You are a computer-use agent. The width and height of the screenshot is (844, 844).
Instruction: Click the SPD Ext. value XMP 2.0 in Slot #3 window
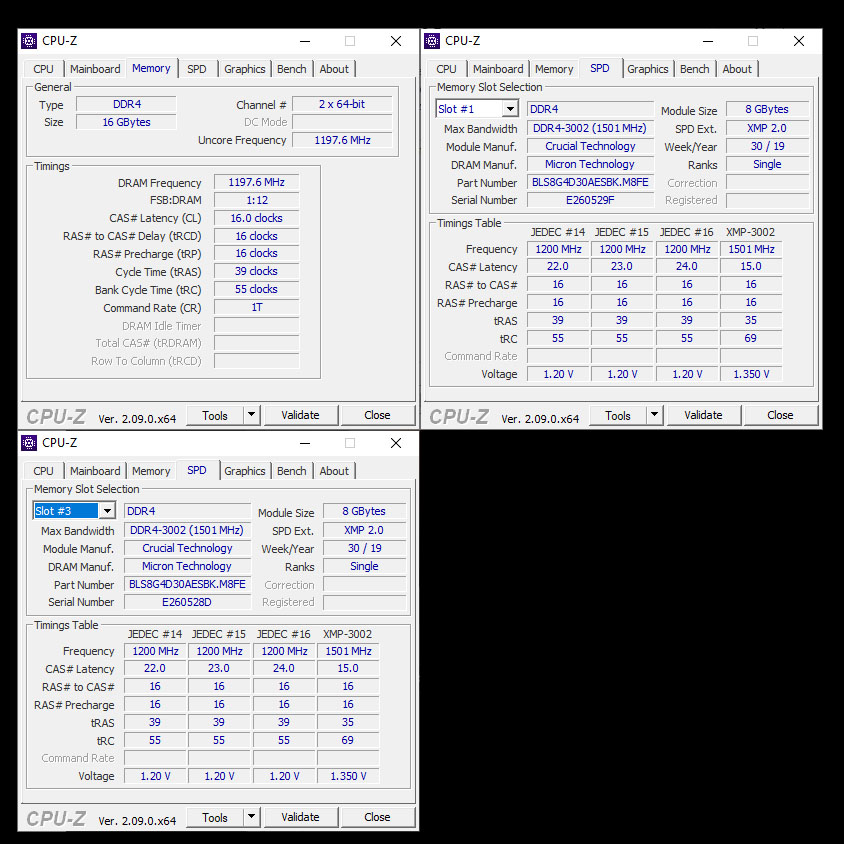pyautogui.click(x=364, y=530)
